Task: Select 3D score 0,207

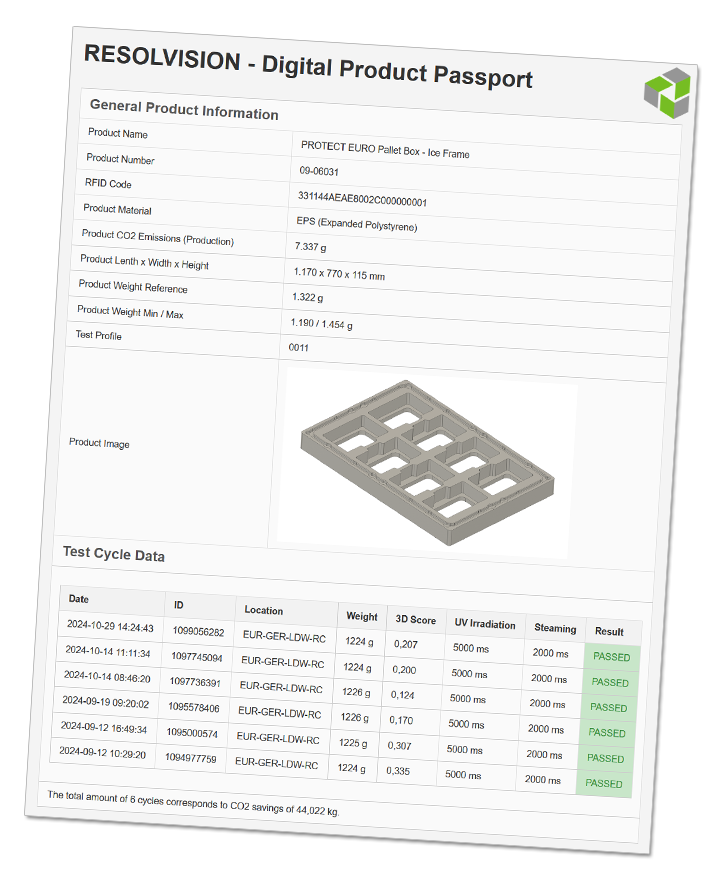Action: tap(405, 644)
